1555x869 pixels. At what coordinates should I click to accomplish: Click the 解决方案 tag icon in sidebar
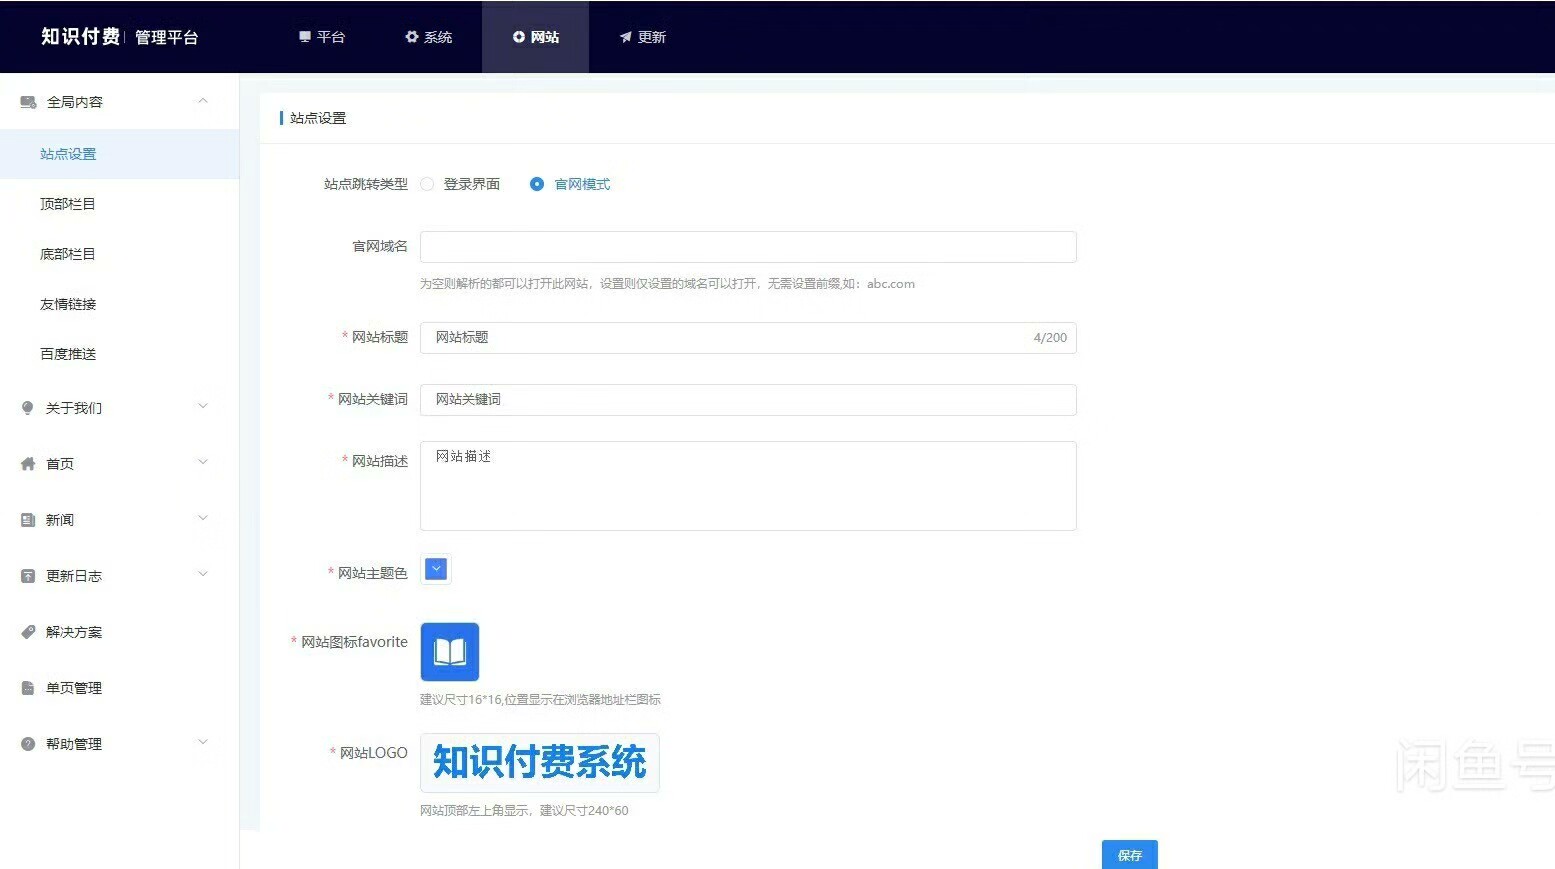(x=28, y=632)
